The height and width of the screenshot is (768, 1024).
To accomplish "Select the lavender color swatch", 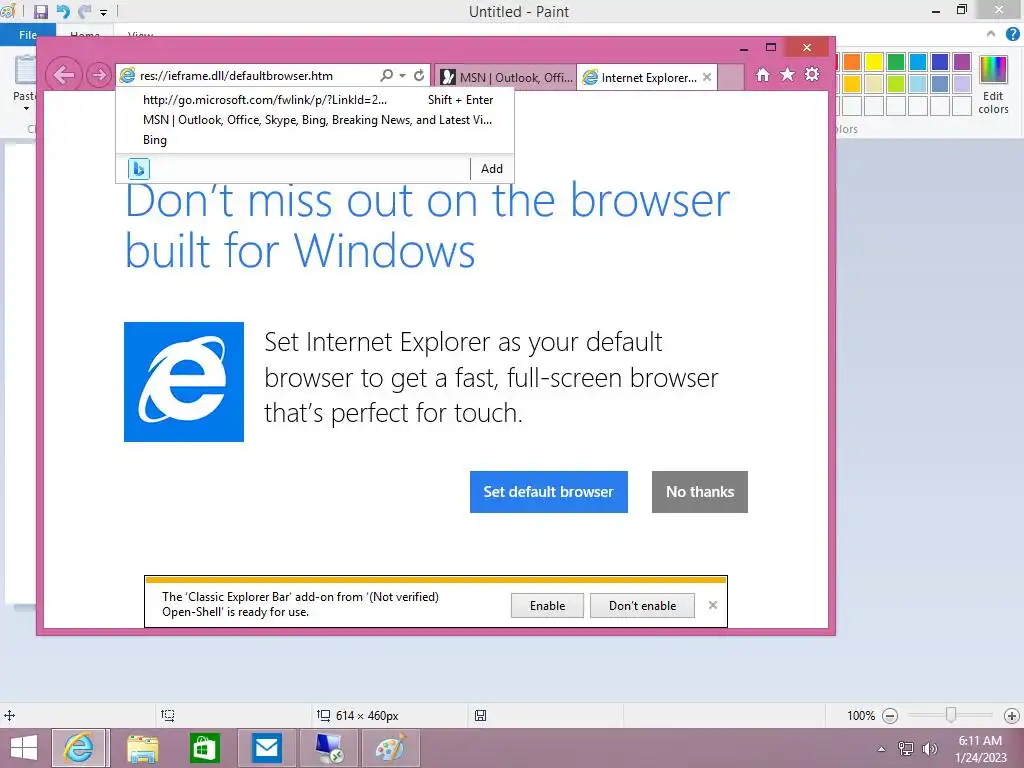I will coord(962,84).
